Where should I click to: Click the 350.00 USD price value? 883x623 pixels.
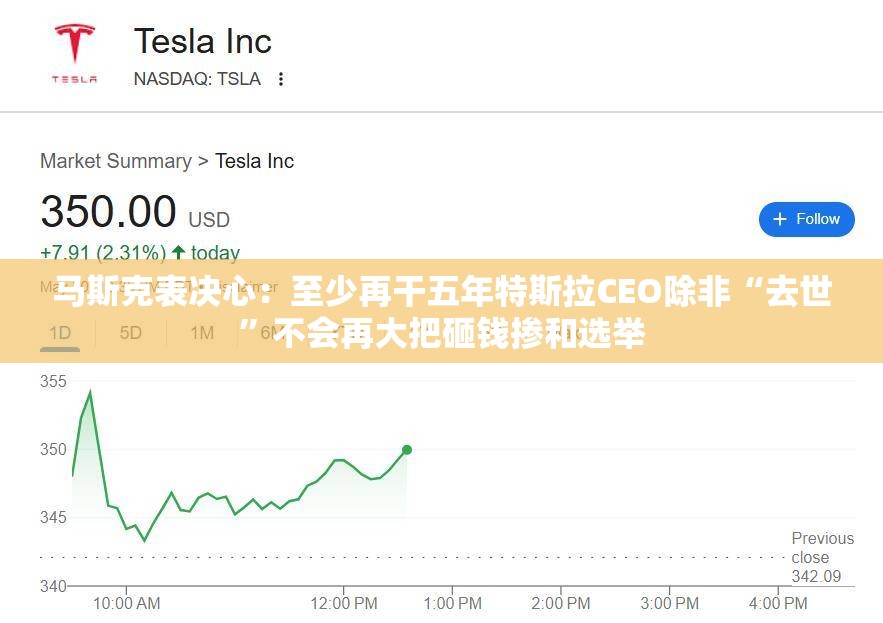(x=135, y=212)
